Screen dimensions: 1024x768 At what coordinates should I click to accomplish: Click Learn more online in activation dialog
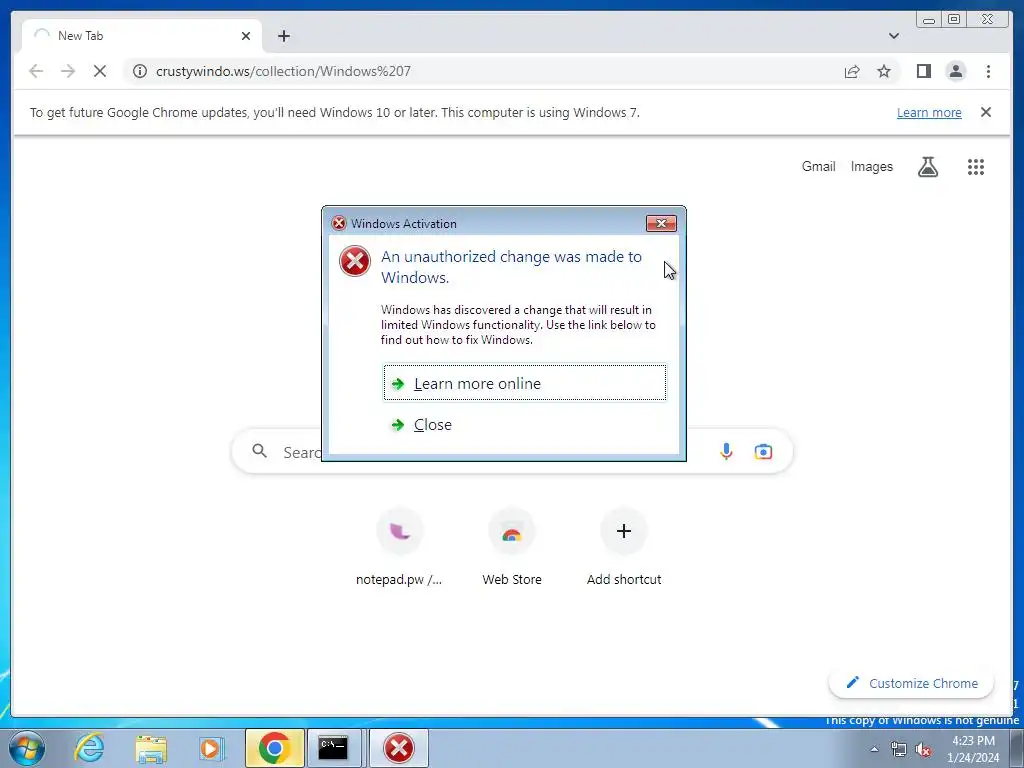[524, 383]
